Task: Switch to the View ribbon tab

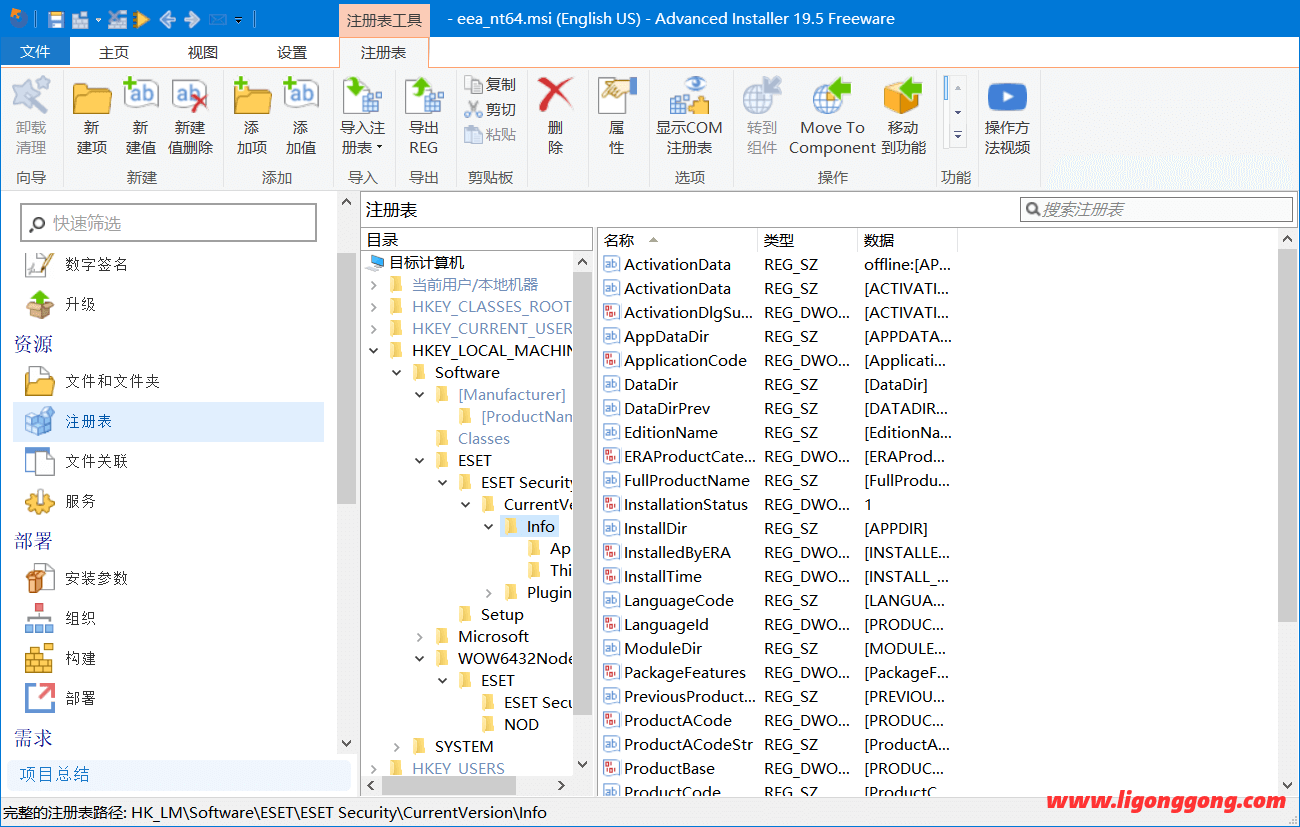Action: point(202,52)
